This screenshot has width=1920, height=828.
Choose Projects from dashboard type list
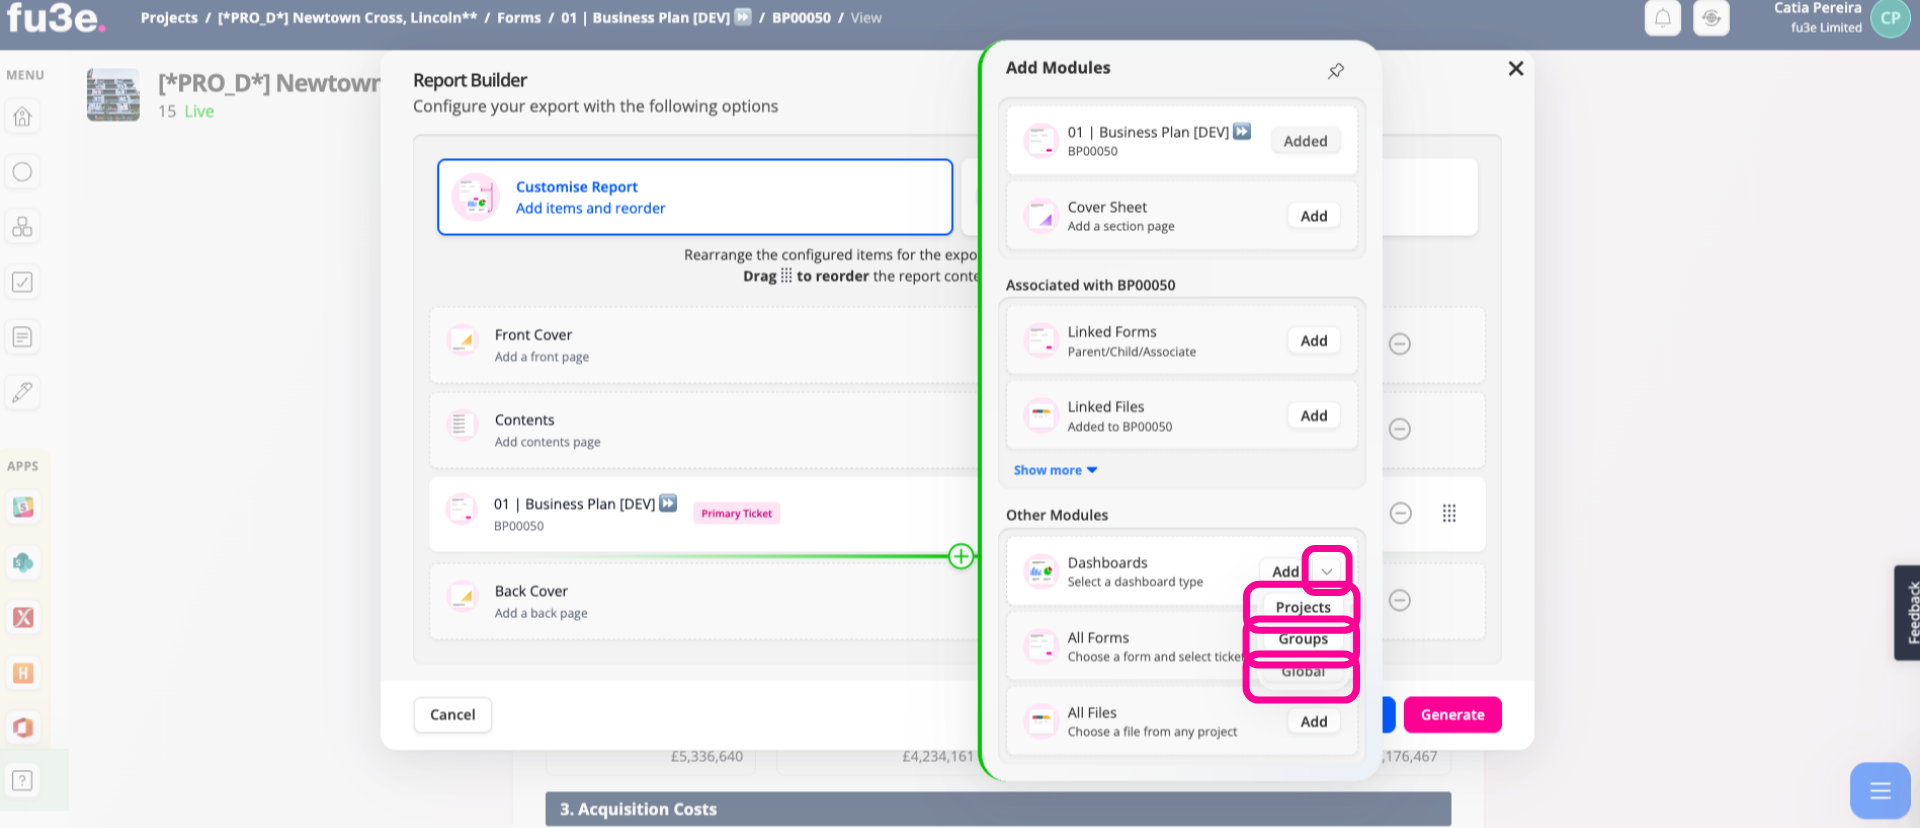pyautogui.click(x=1303, y=607)
